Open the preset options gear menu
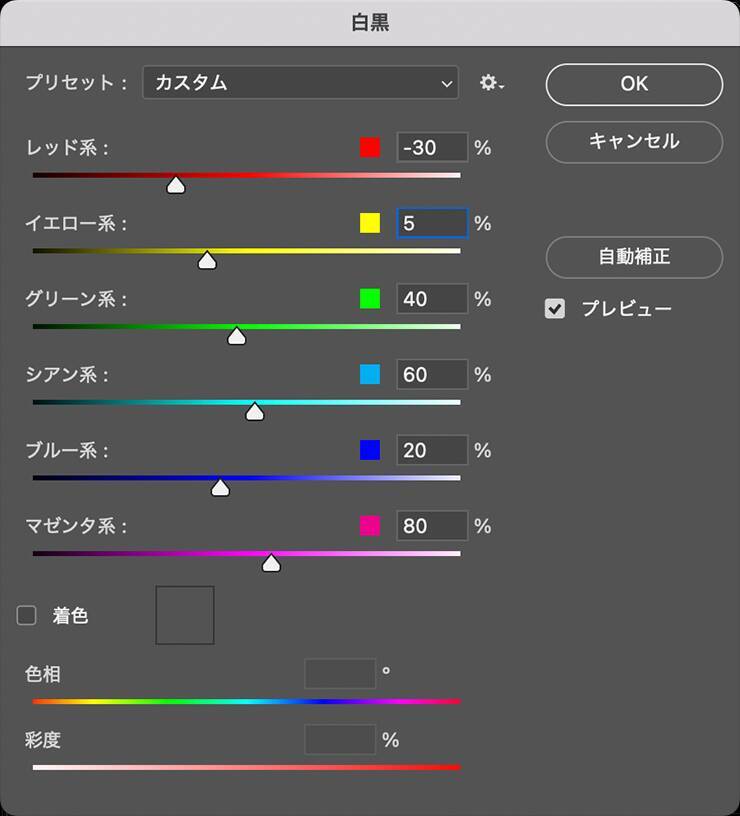The width and height of the screenshot is (740, 816). click(491, 83)
